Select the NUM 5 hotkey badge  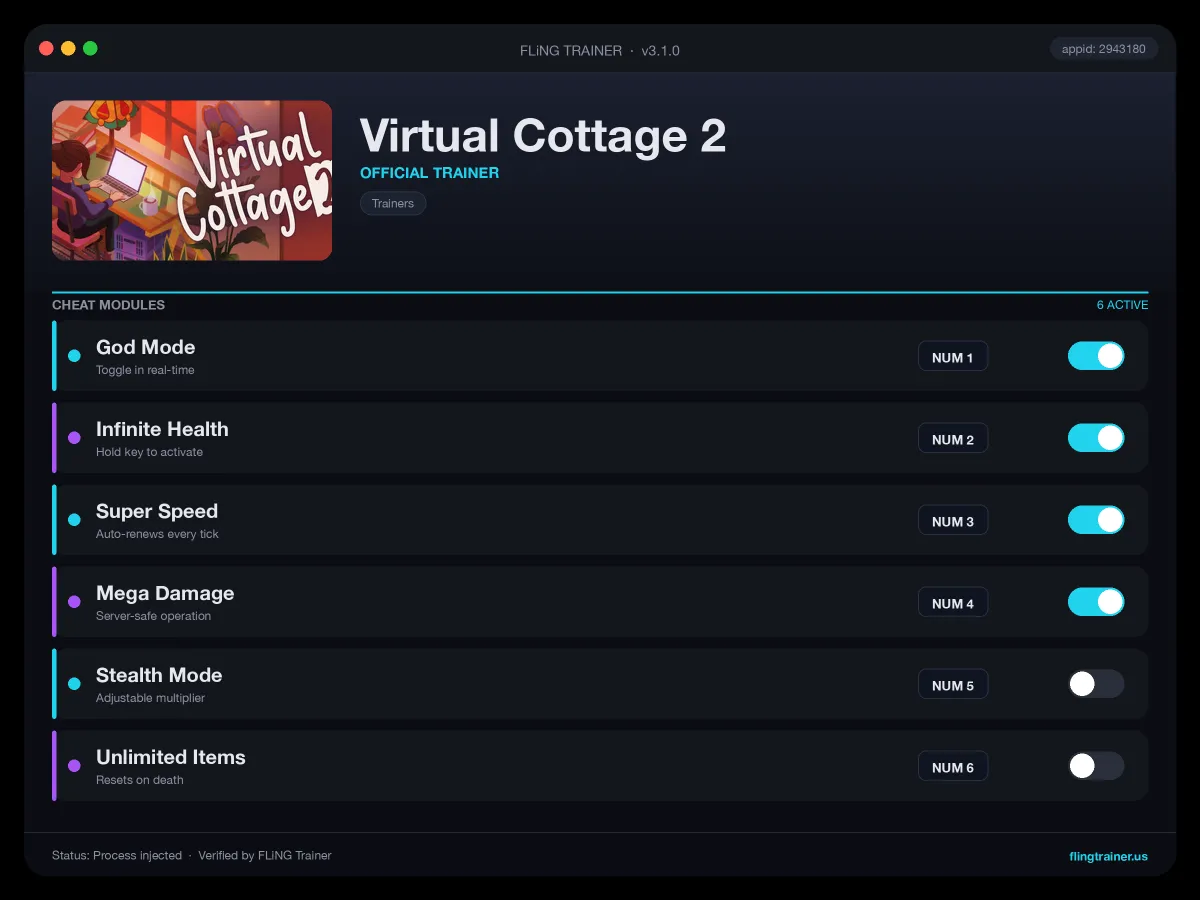(953, 685)
